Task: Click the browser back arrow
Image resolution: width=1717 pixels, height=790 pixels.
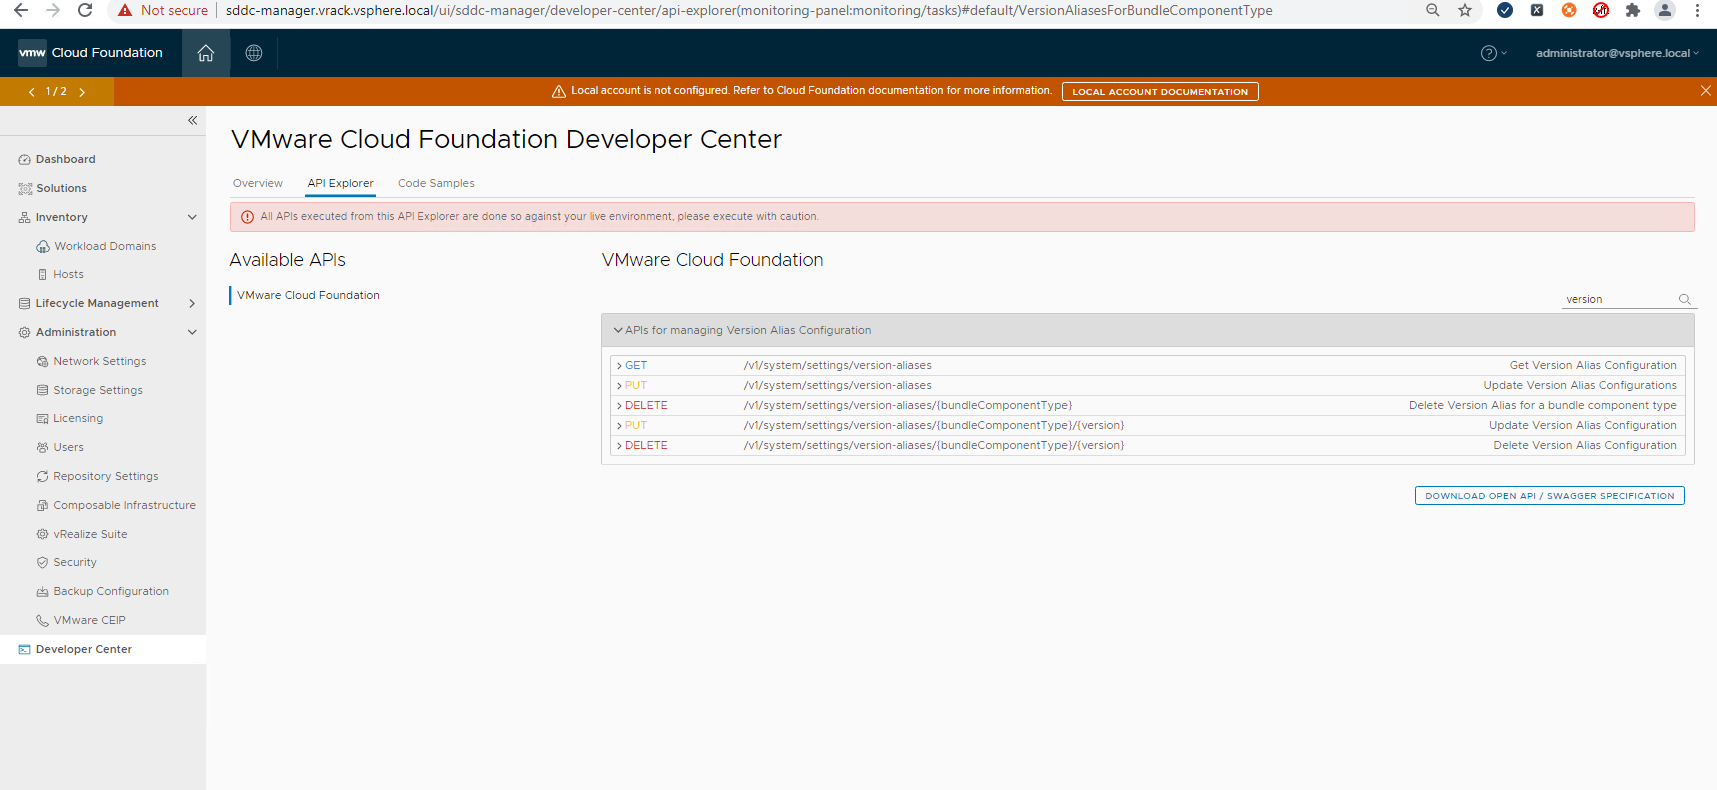Action: [20, 10]
